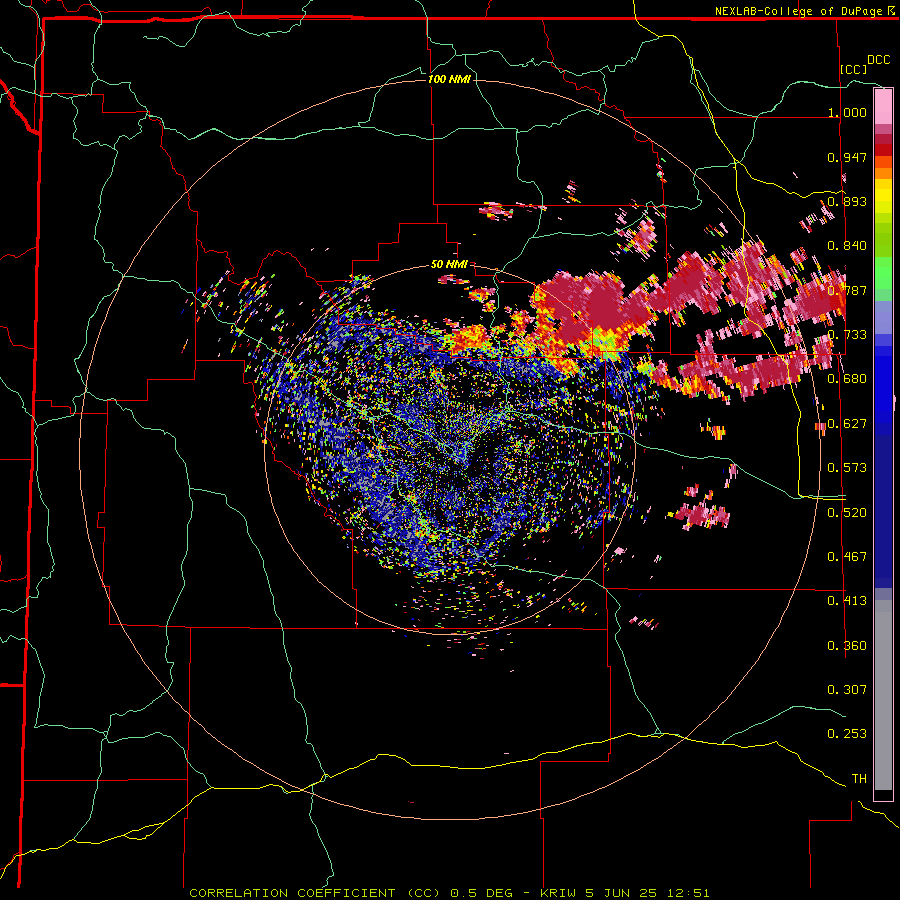Click the 0.360 scale value
Viewport: 900px width, 900px height.
click(847, 645)
